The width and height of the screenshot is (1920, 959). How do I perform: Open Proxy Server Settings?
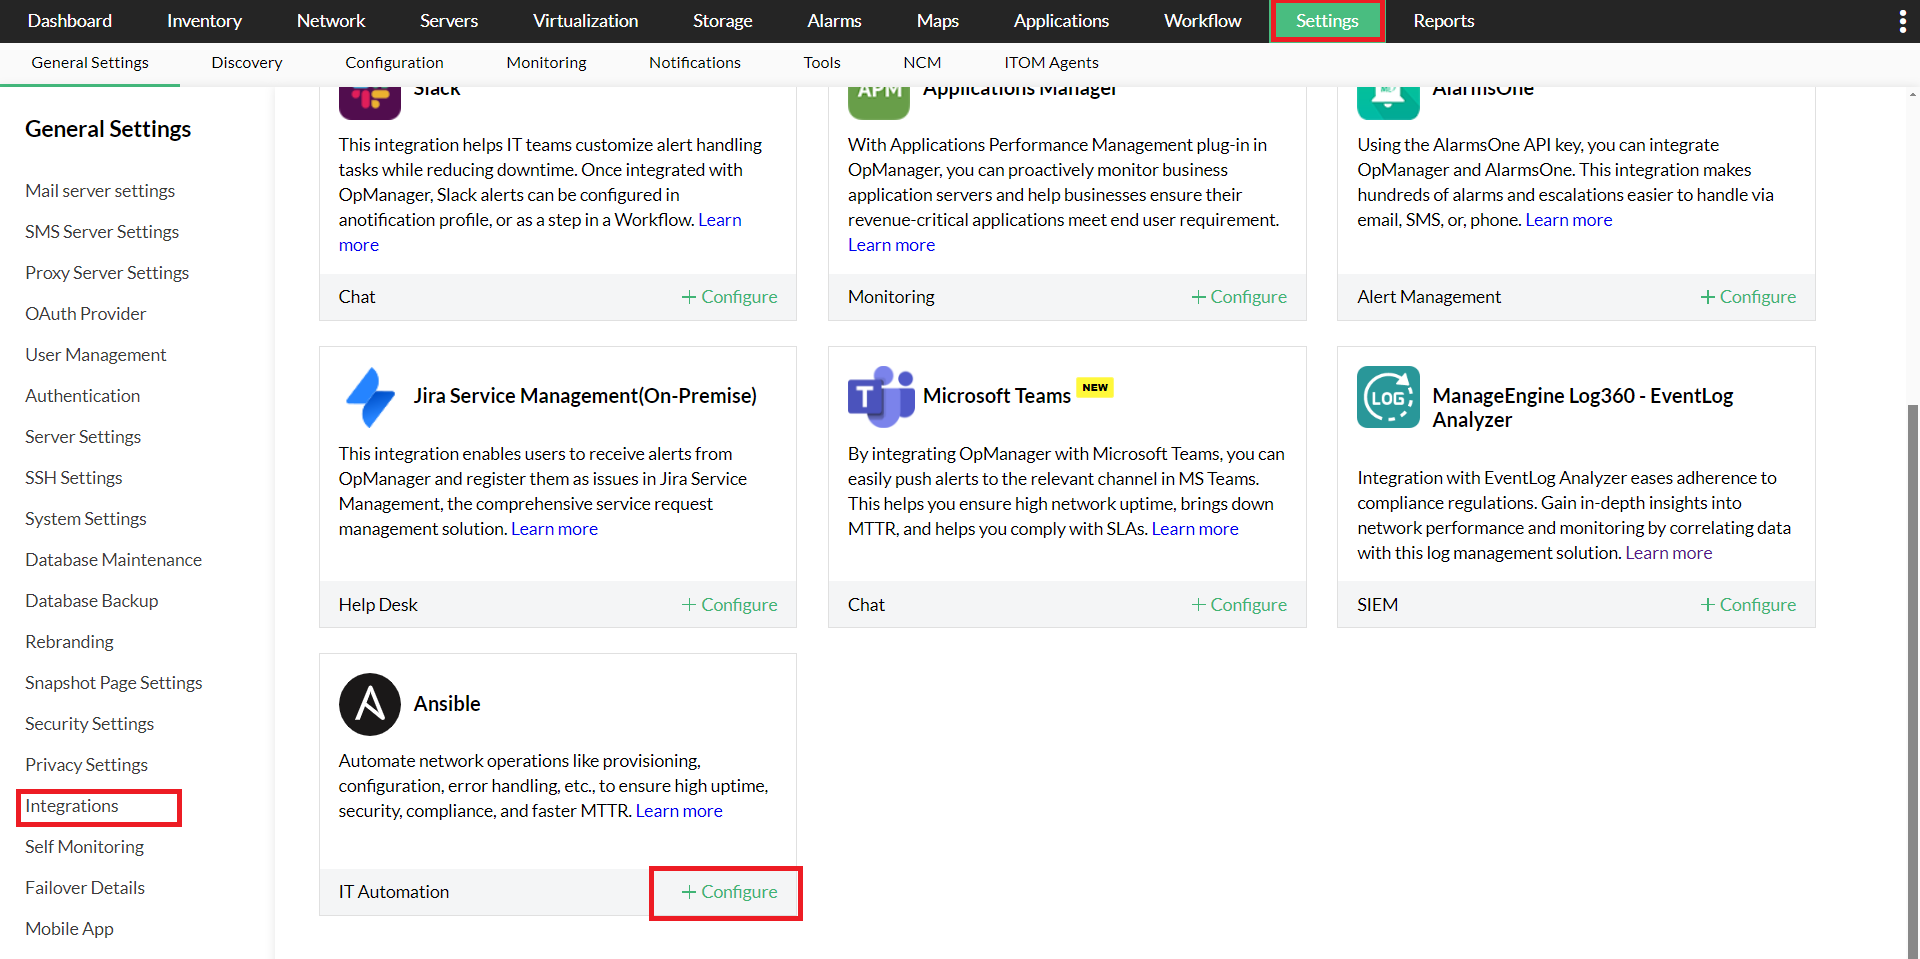tap(107, 273)
